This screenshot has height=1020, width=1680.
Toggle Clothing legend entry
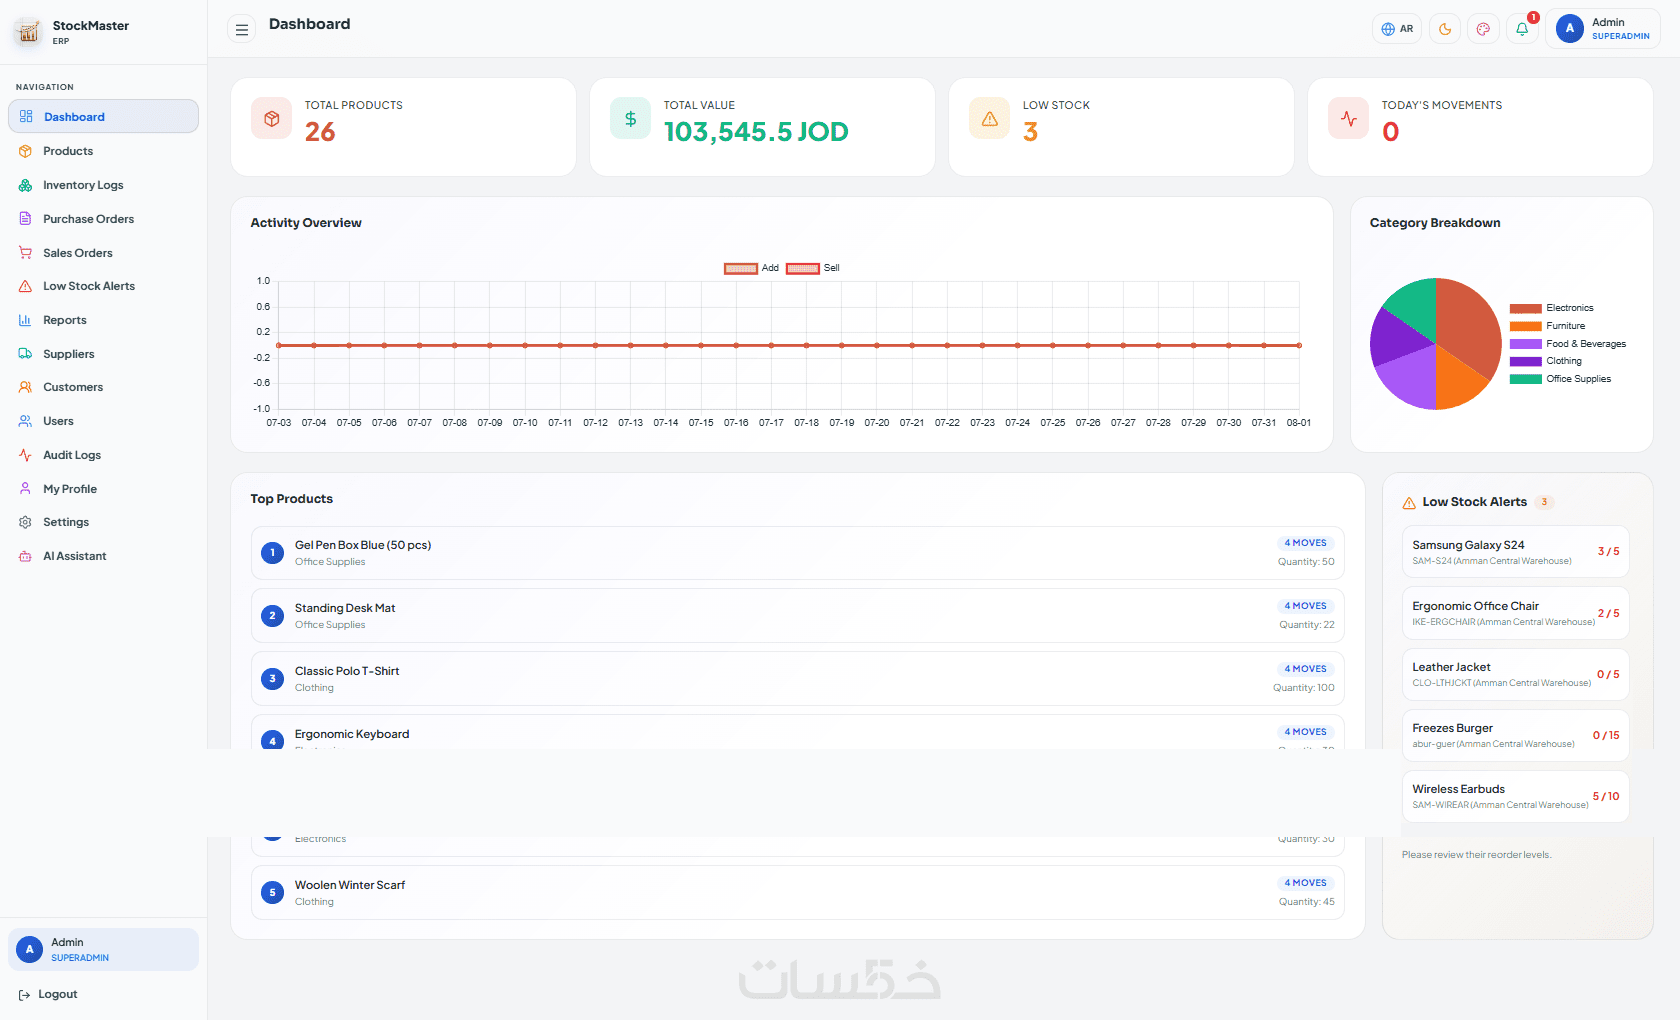pos(1546,361)
